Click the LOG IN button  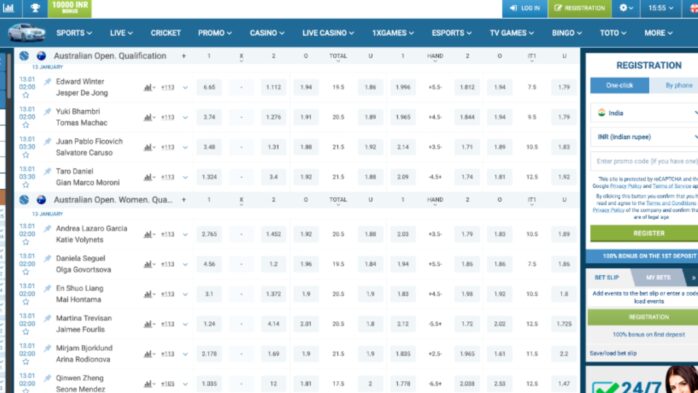coord(525,8)
